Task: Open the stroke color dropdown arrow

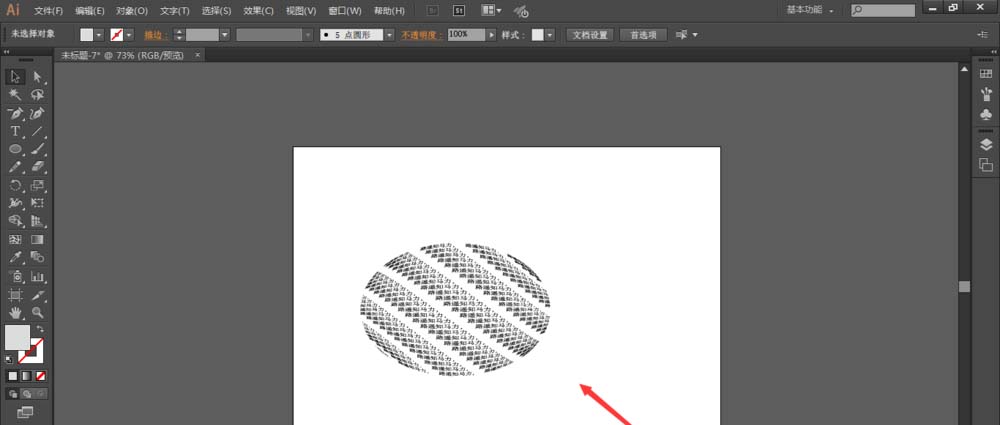Action: click(x=130, y=35)
